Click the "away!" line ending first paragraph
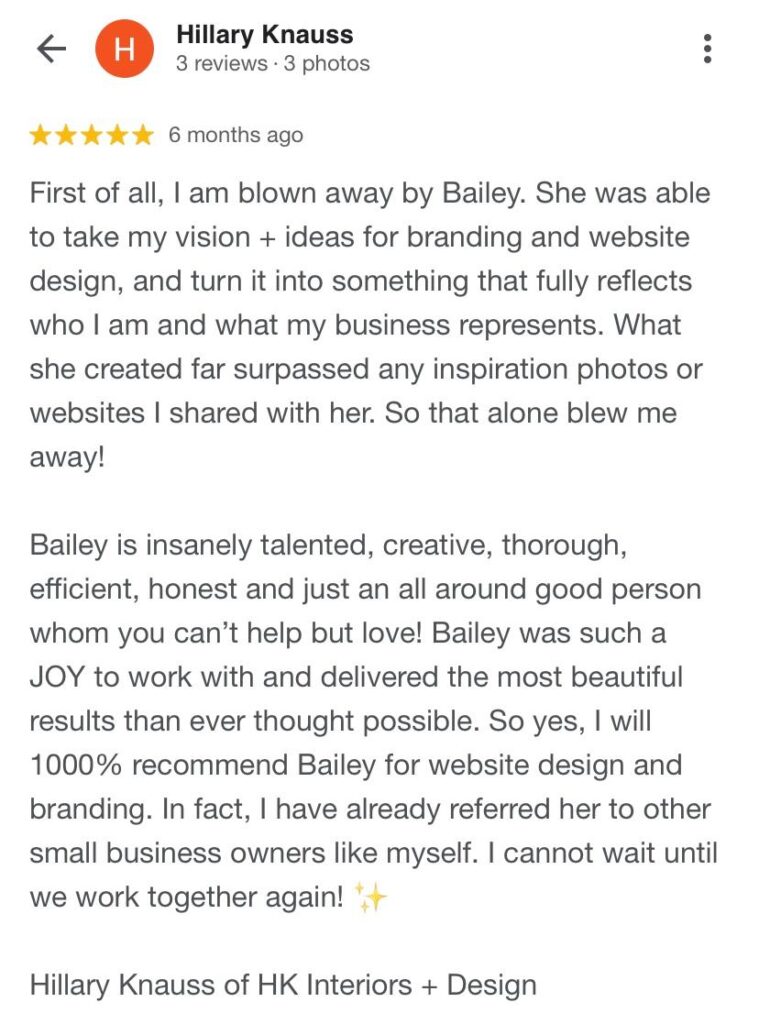The width and height of the screenshot is (759, 1024). click(67, 457)
